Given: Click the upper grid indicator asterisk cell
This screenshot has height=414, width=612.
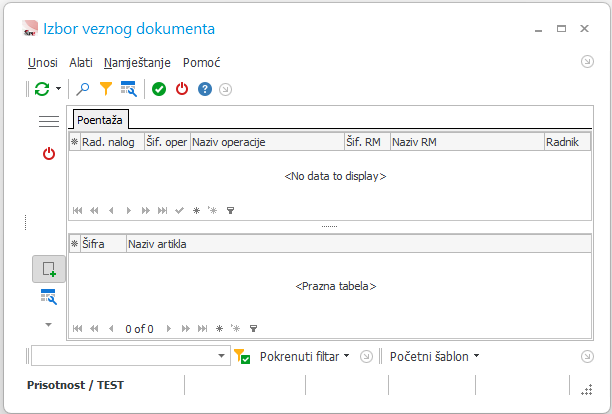Looking at the screenshot, I should click(75, 142).
